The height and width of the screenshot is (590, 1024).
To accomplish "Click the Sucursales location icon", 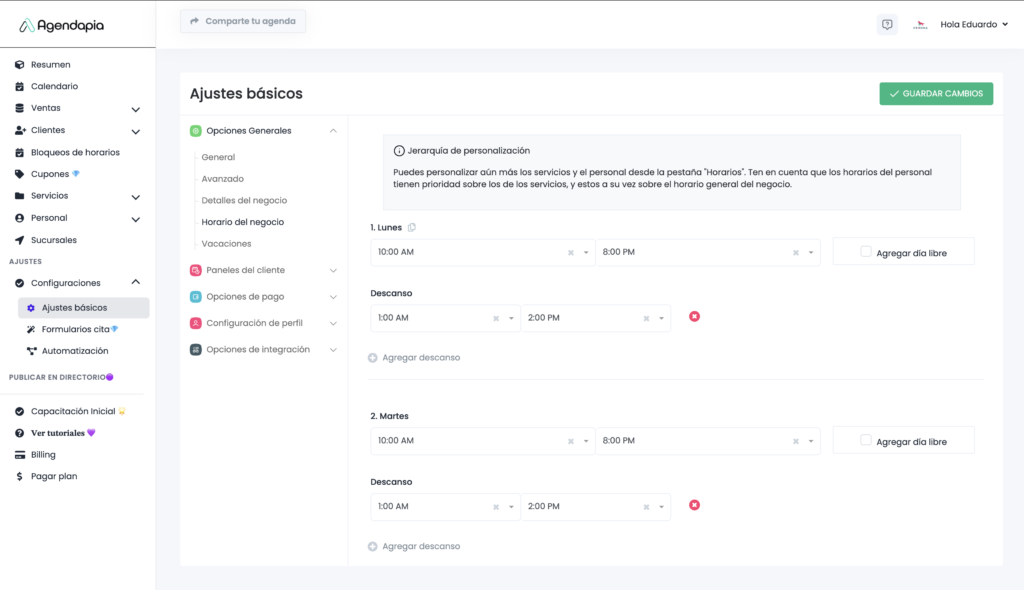I will tap(20, 240).
